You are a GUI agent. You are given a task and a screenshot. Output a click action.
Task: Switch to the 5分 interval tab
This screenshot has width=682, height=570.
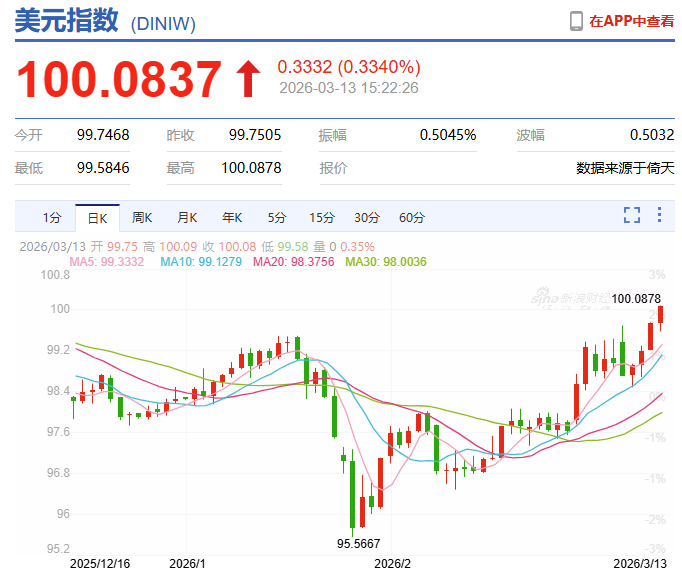(277, 217)
